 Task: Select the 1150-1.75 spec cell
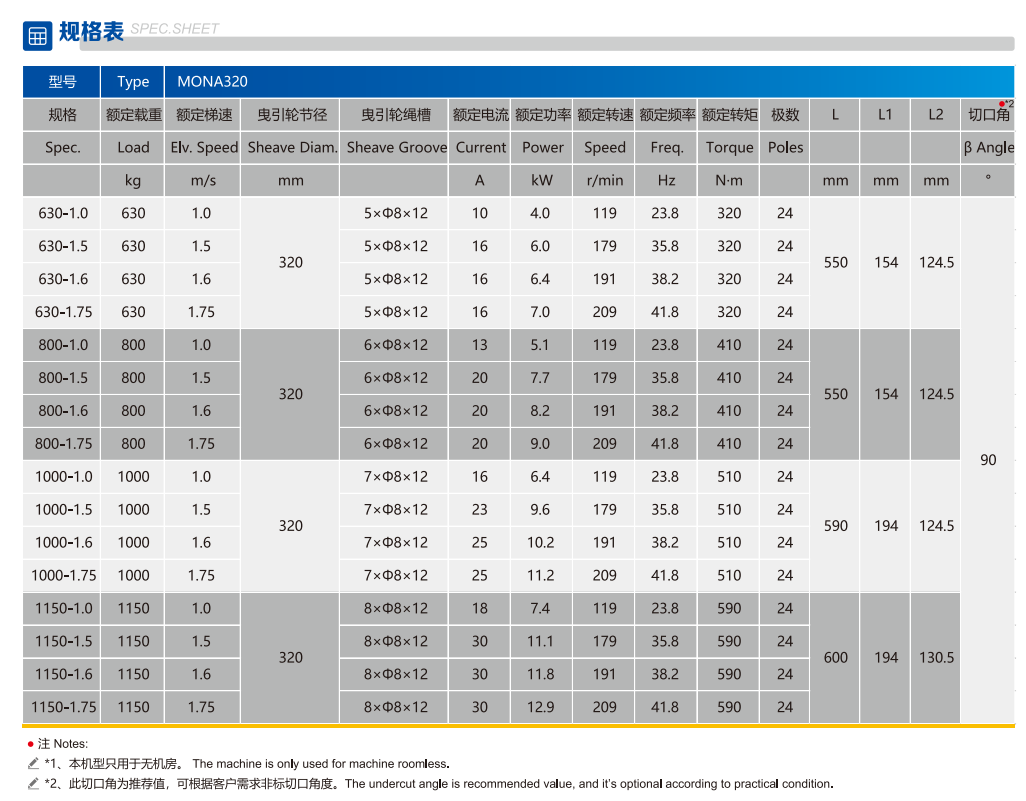63,707
